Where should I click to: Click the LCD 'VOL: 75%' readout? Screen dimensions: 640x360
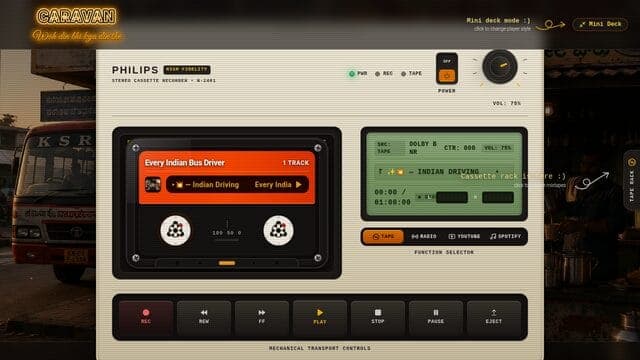(x=498, y=148)
